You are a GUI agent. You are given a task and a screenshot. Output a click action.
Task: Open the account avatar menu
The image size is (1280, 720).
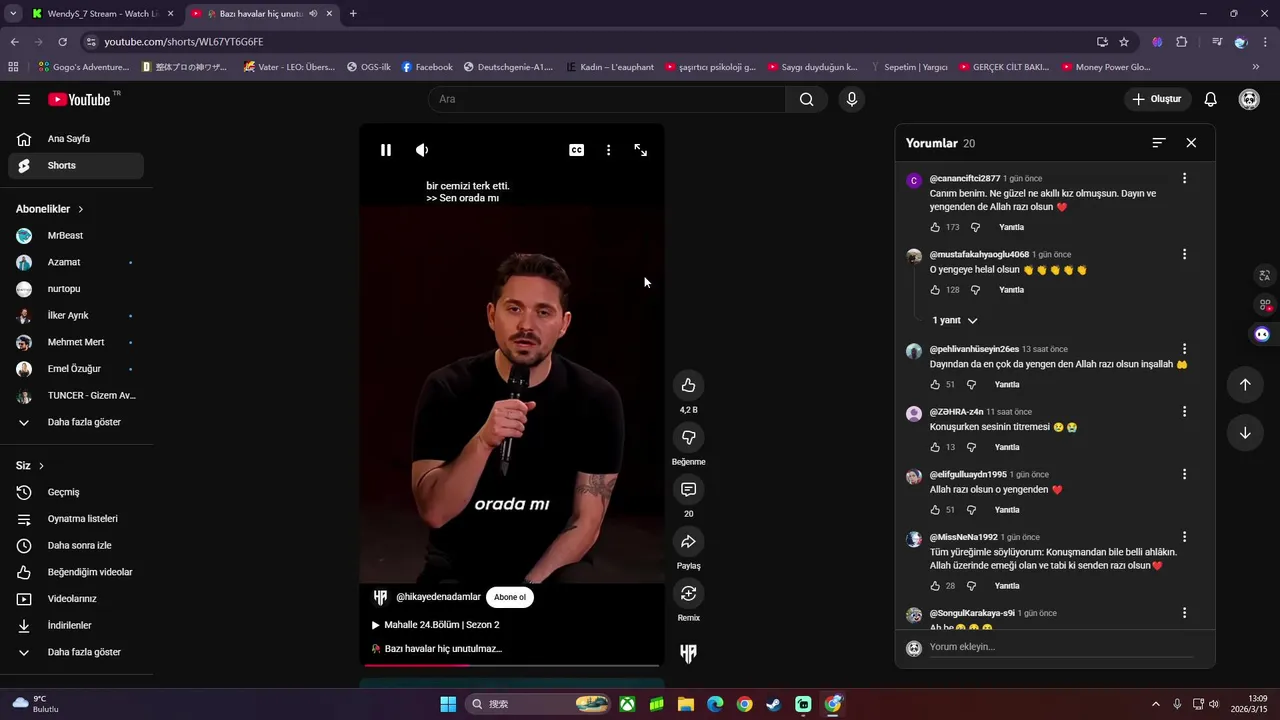(x=1249, y=99)
